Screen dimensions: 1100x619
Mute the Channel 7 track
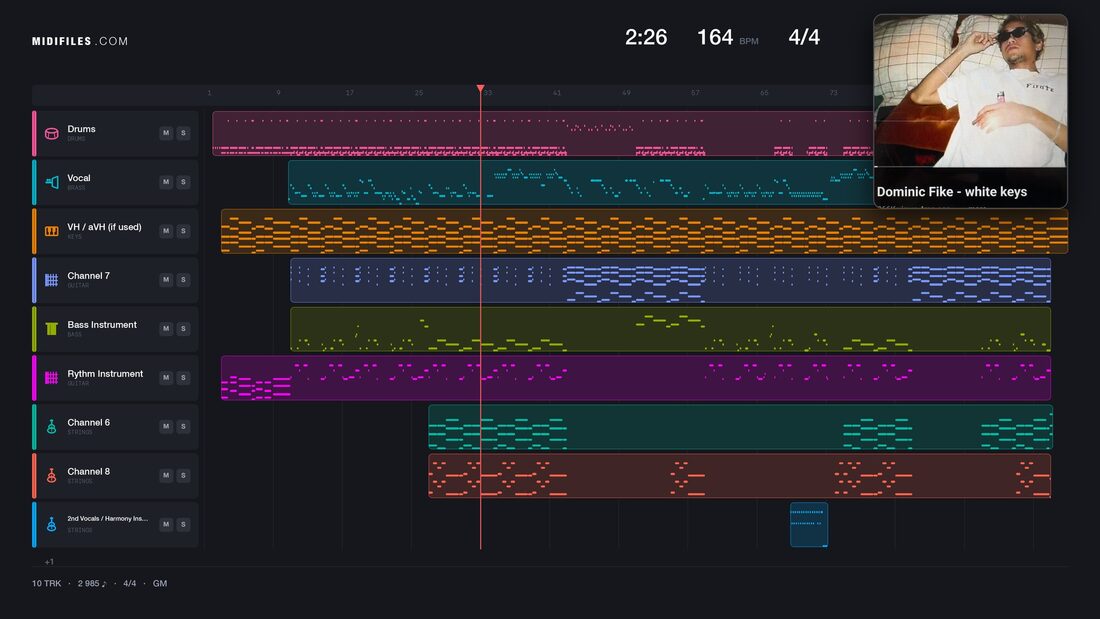pyautogui.click(x=166, y=279)
